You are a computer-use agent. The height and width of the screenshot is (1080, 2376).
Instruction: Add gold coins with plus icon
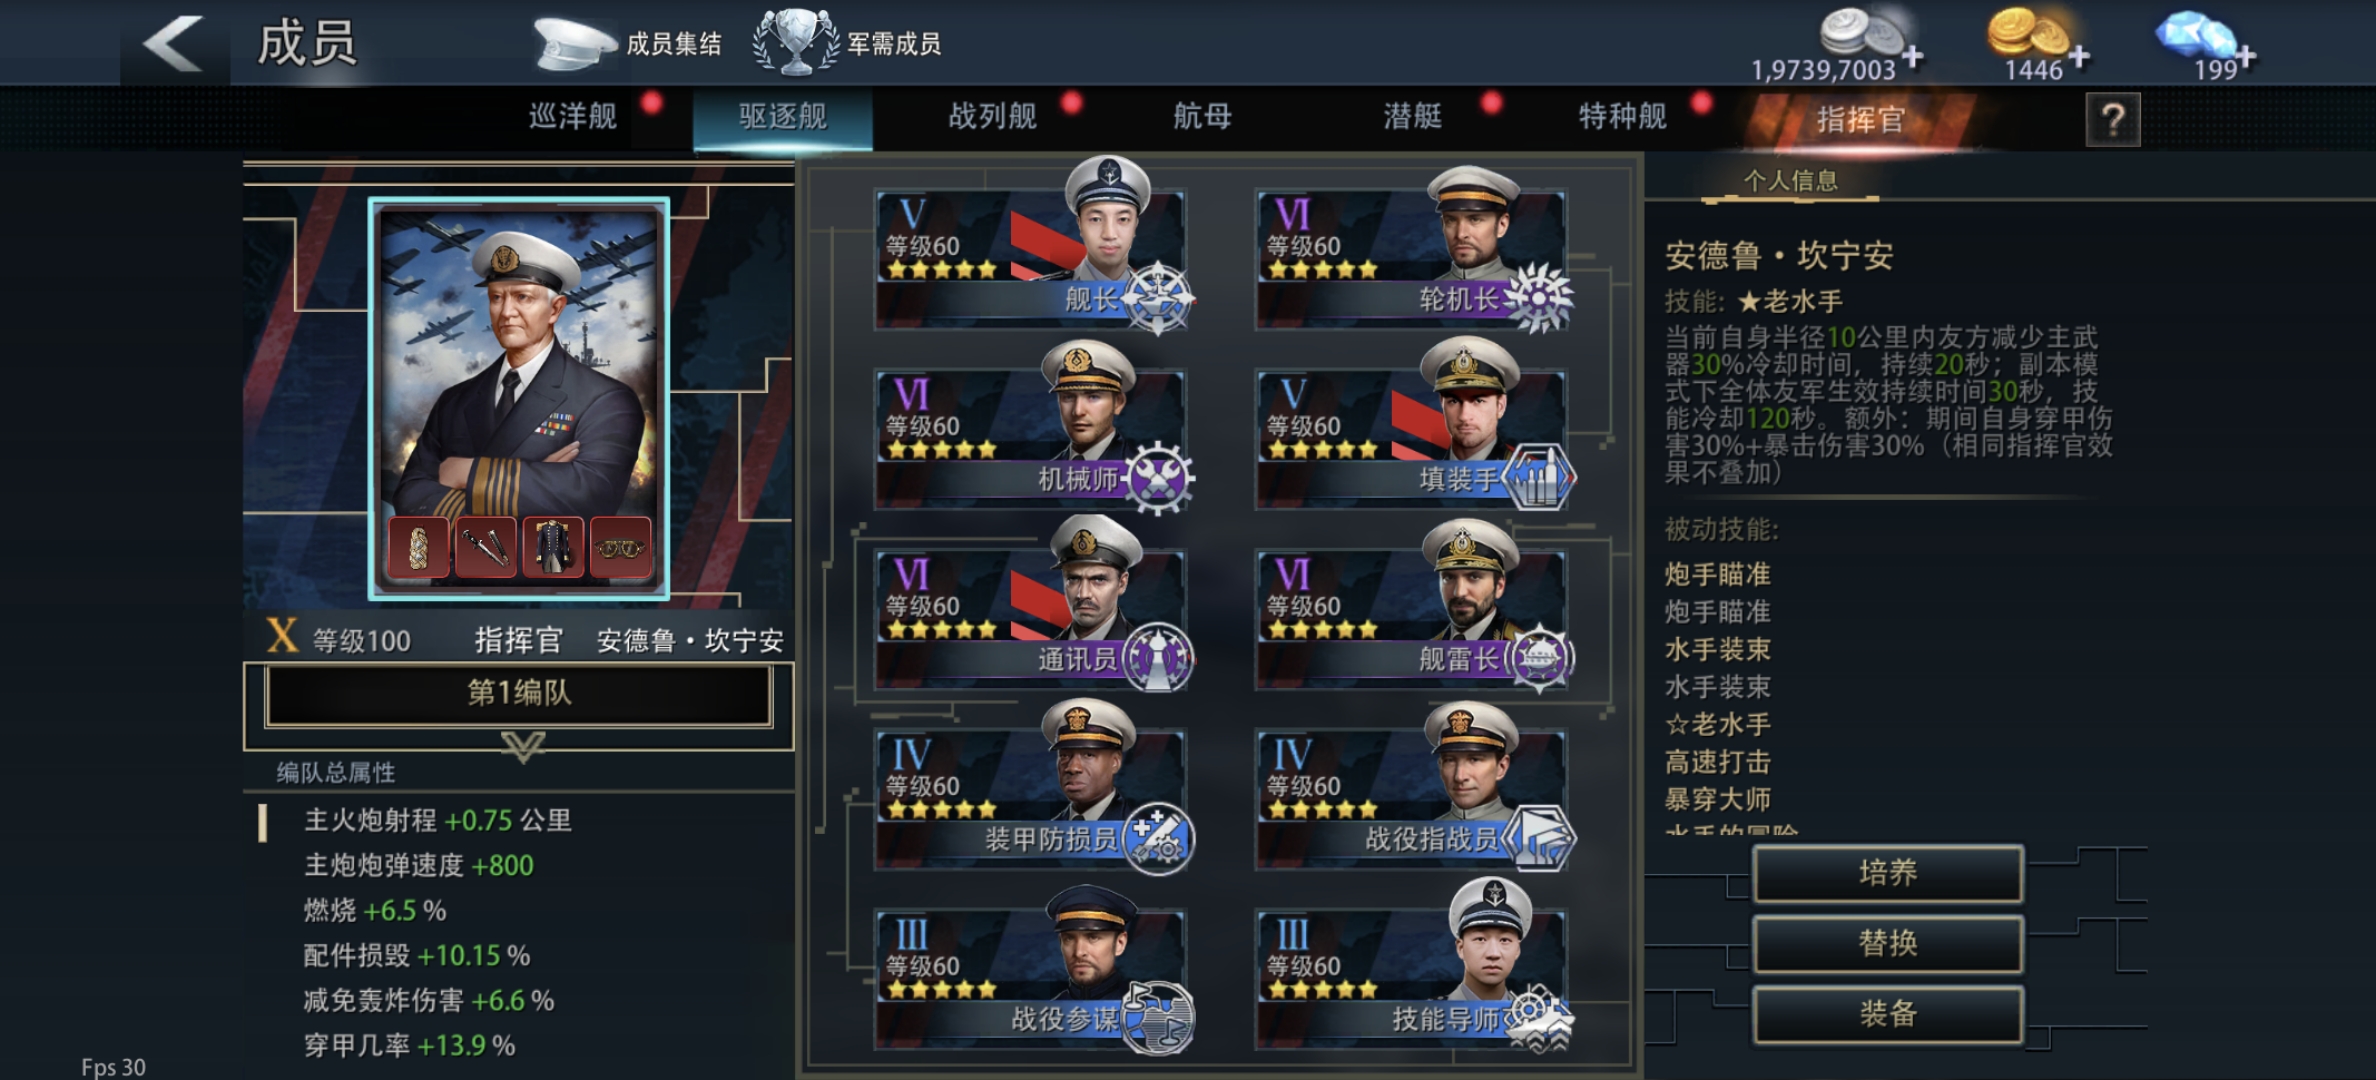coord(2079,56)
